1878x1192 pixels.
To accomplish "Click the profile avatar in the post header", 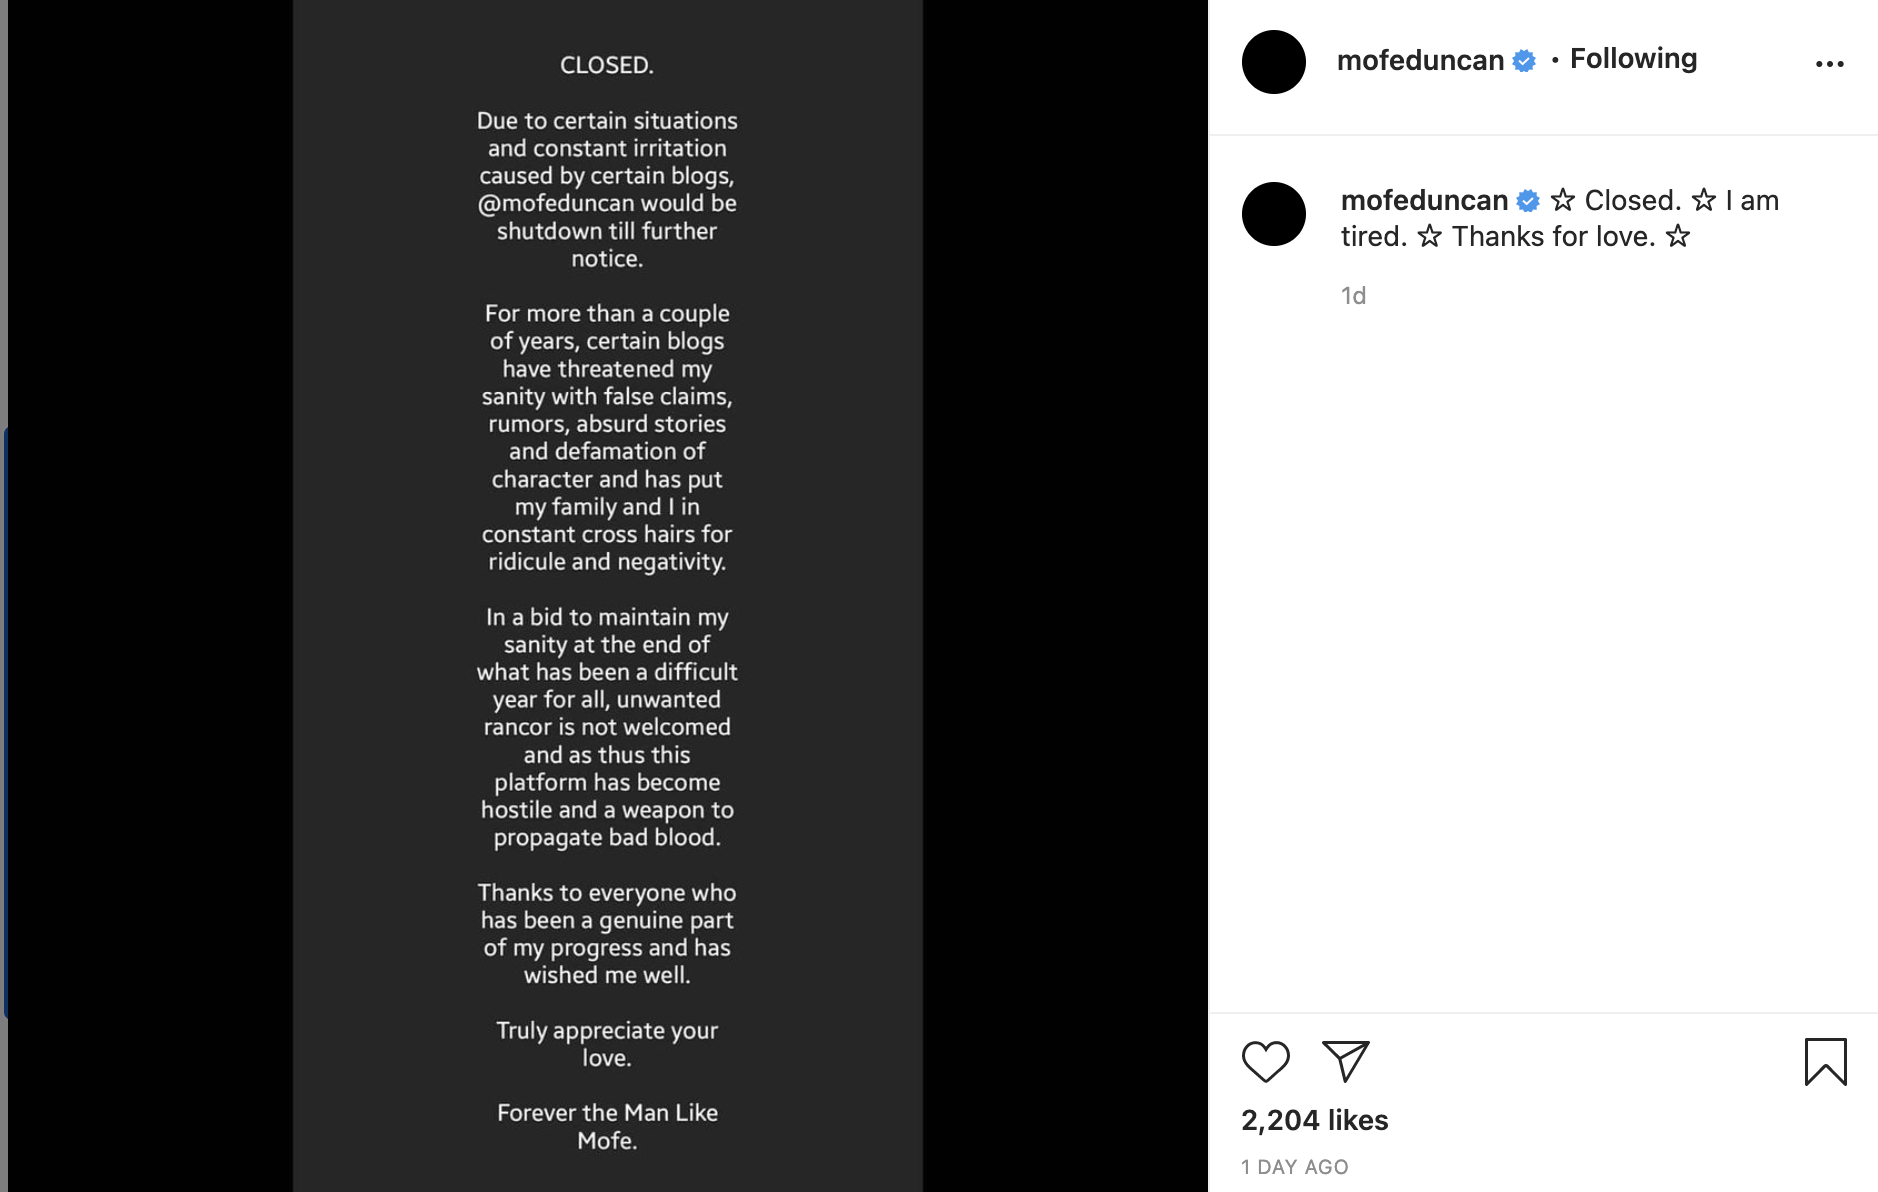I will pos(1273,62).
